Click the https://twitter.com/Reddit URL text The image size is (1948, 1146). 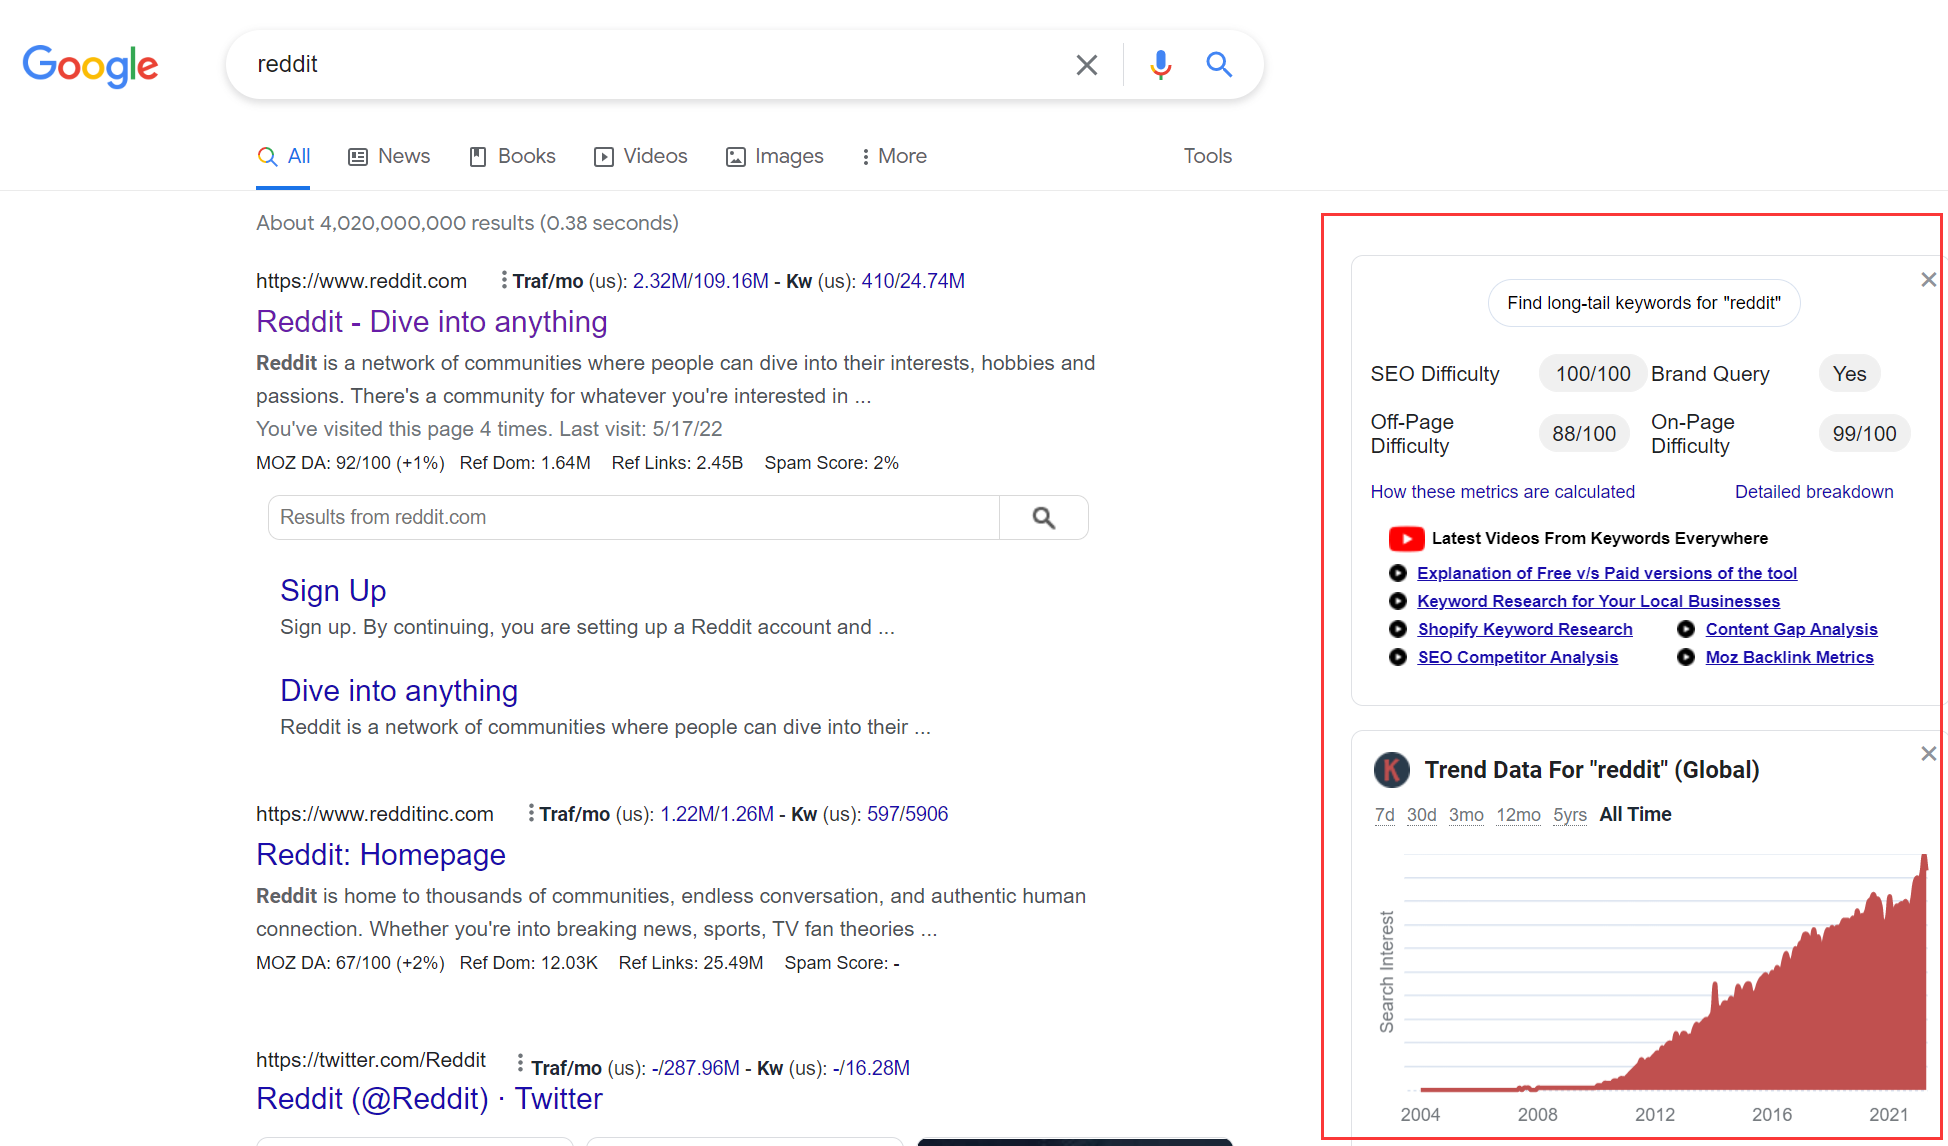[371, 1060]
